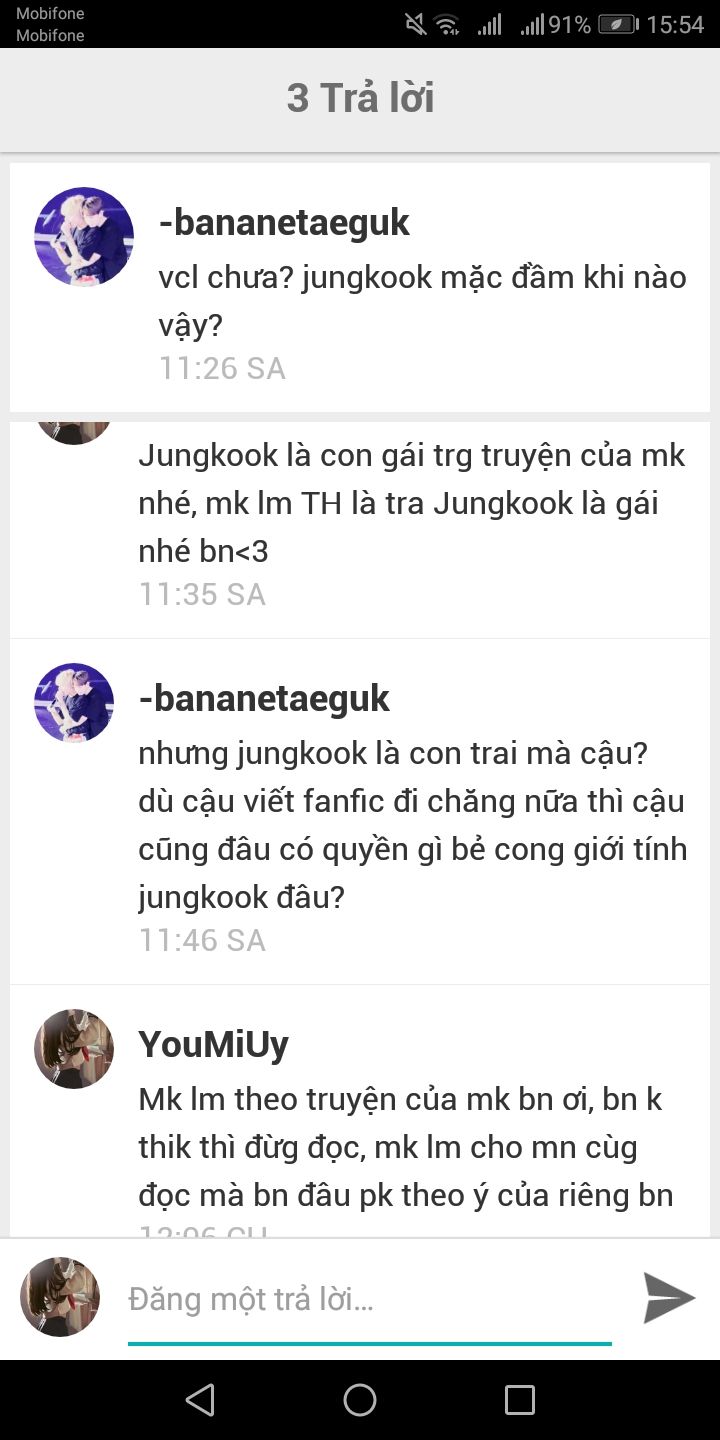
Task: Tap YouMiUy's reply beginning "Mk lm theo truyện"
Action: (x=406, y=1147)
